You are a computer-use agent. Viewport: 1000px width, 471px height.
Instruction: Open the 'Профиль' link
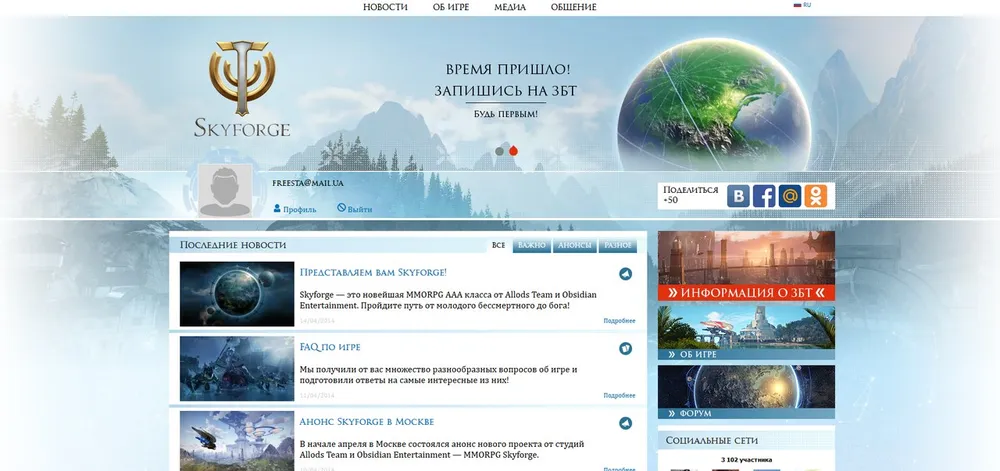tap(295, 209)
